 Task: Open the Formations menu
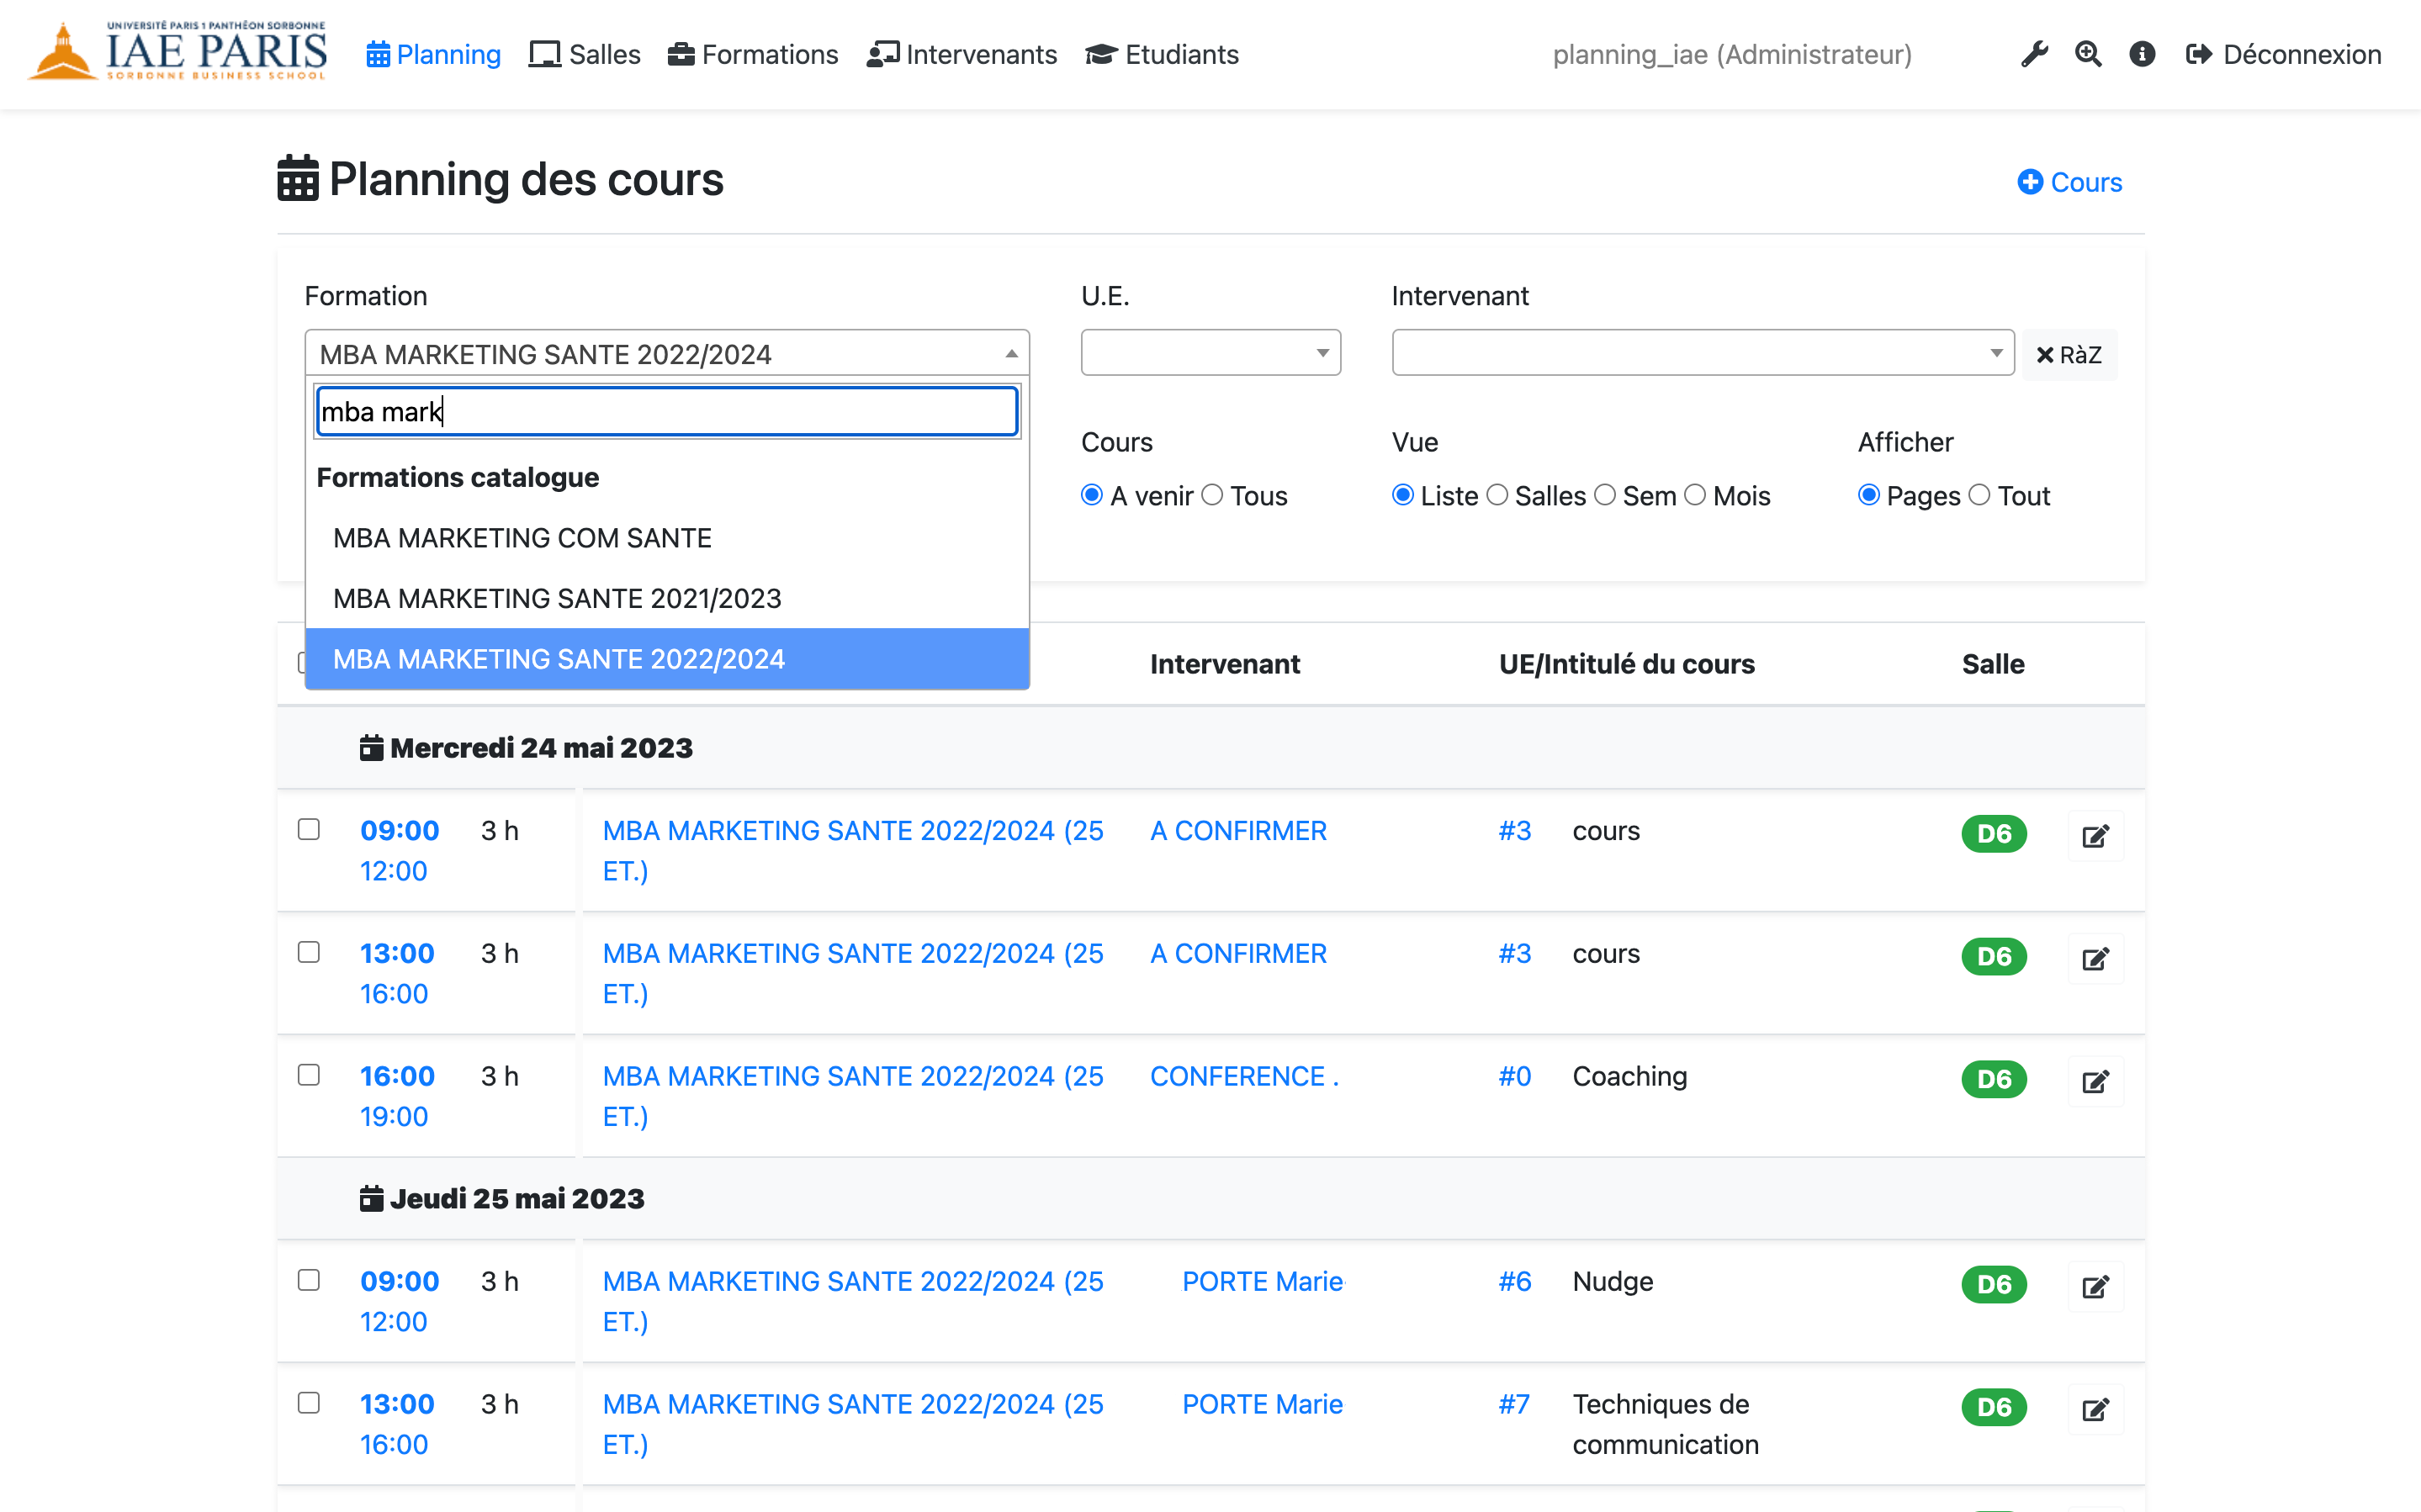click(x=753, y=54)
